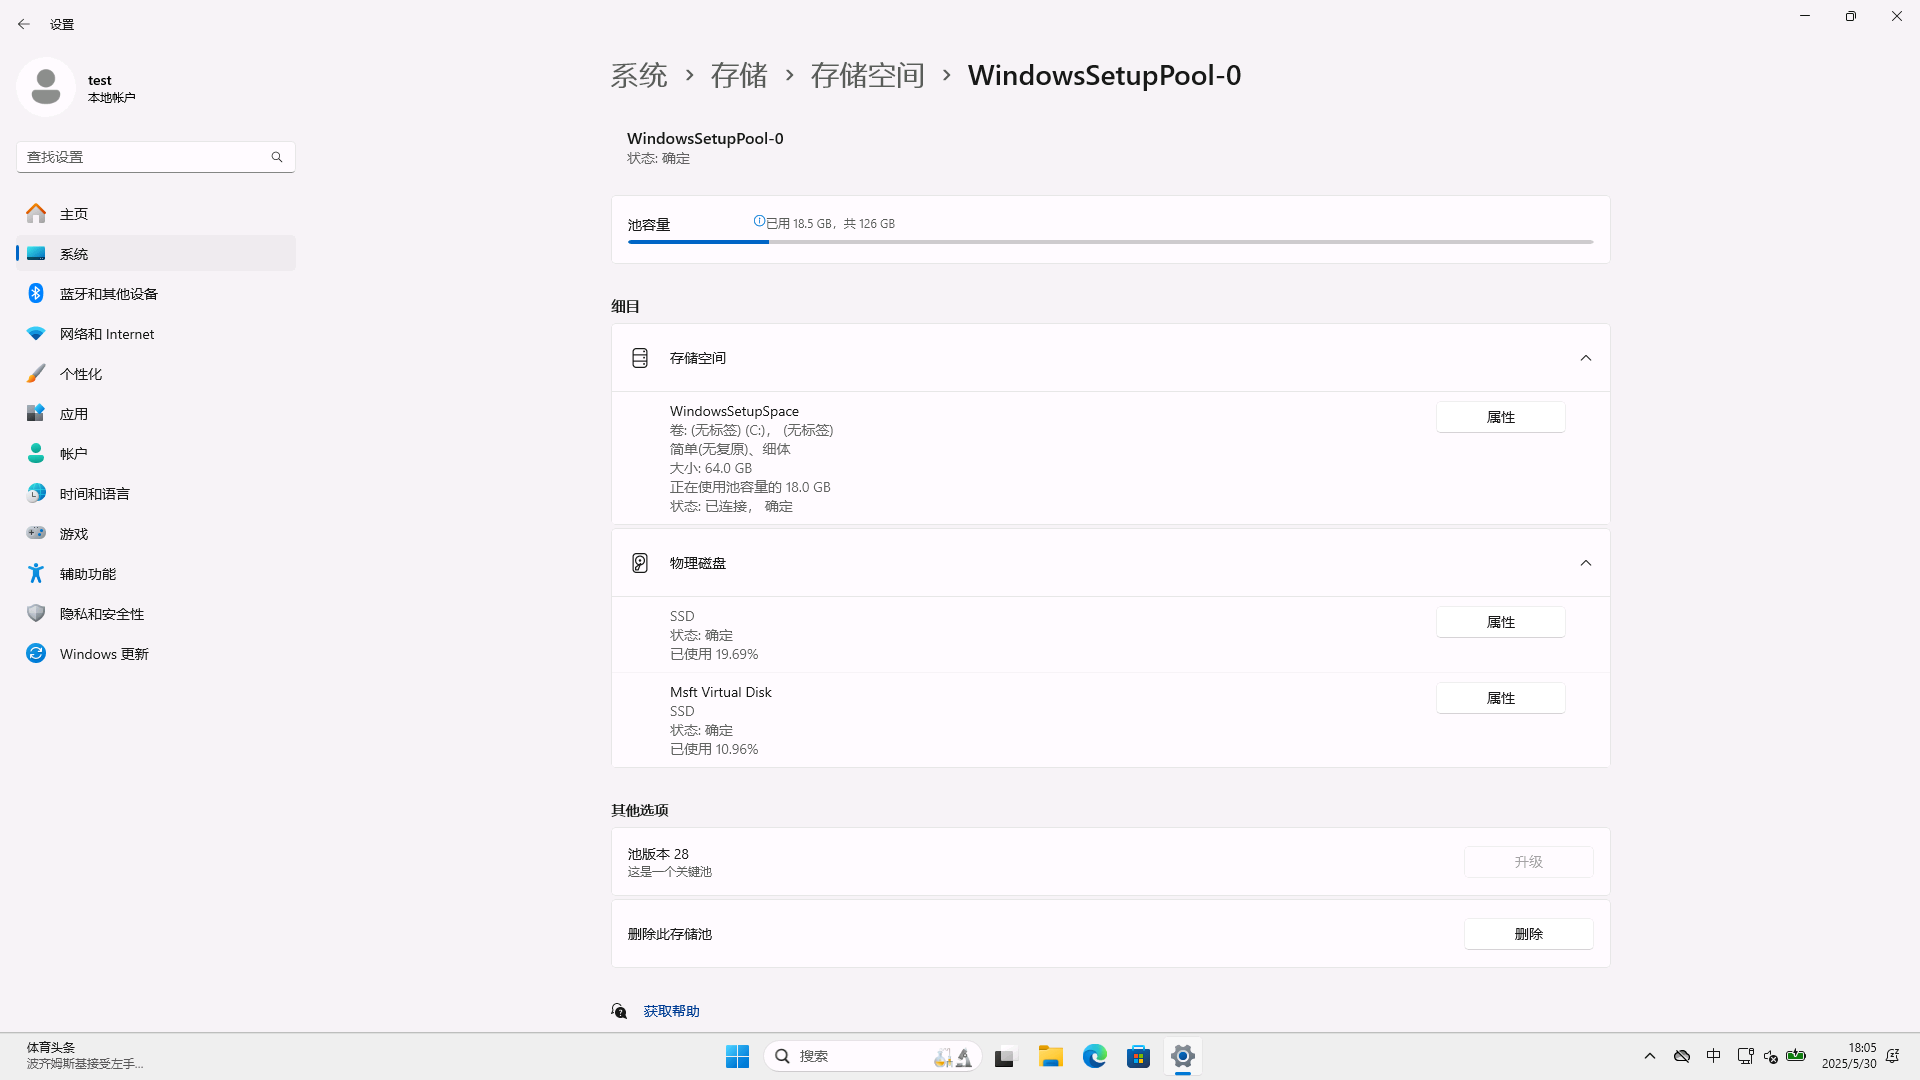
Task: Click the 物理磁盘 hard disk icon
Action: click(640, 563)
